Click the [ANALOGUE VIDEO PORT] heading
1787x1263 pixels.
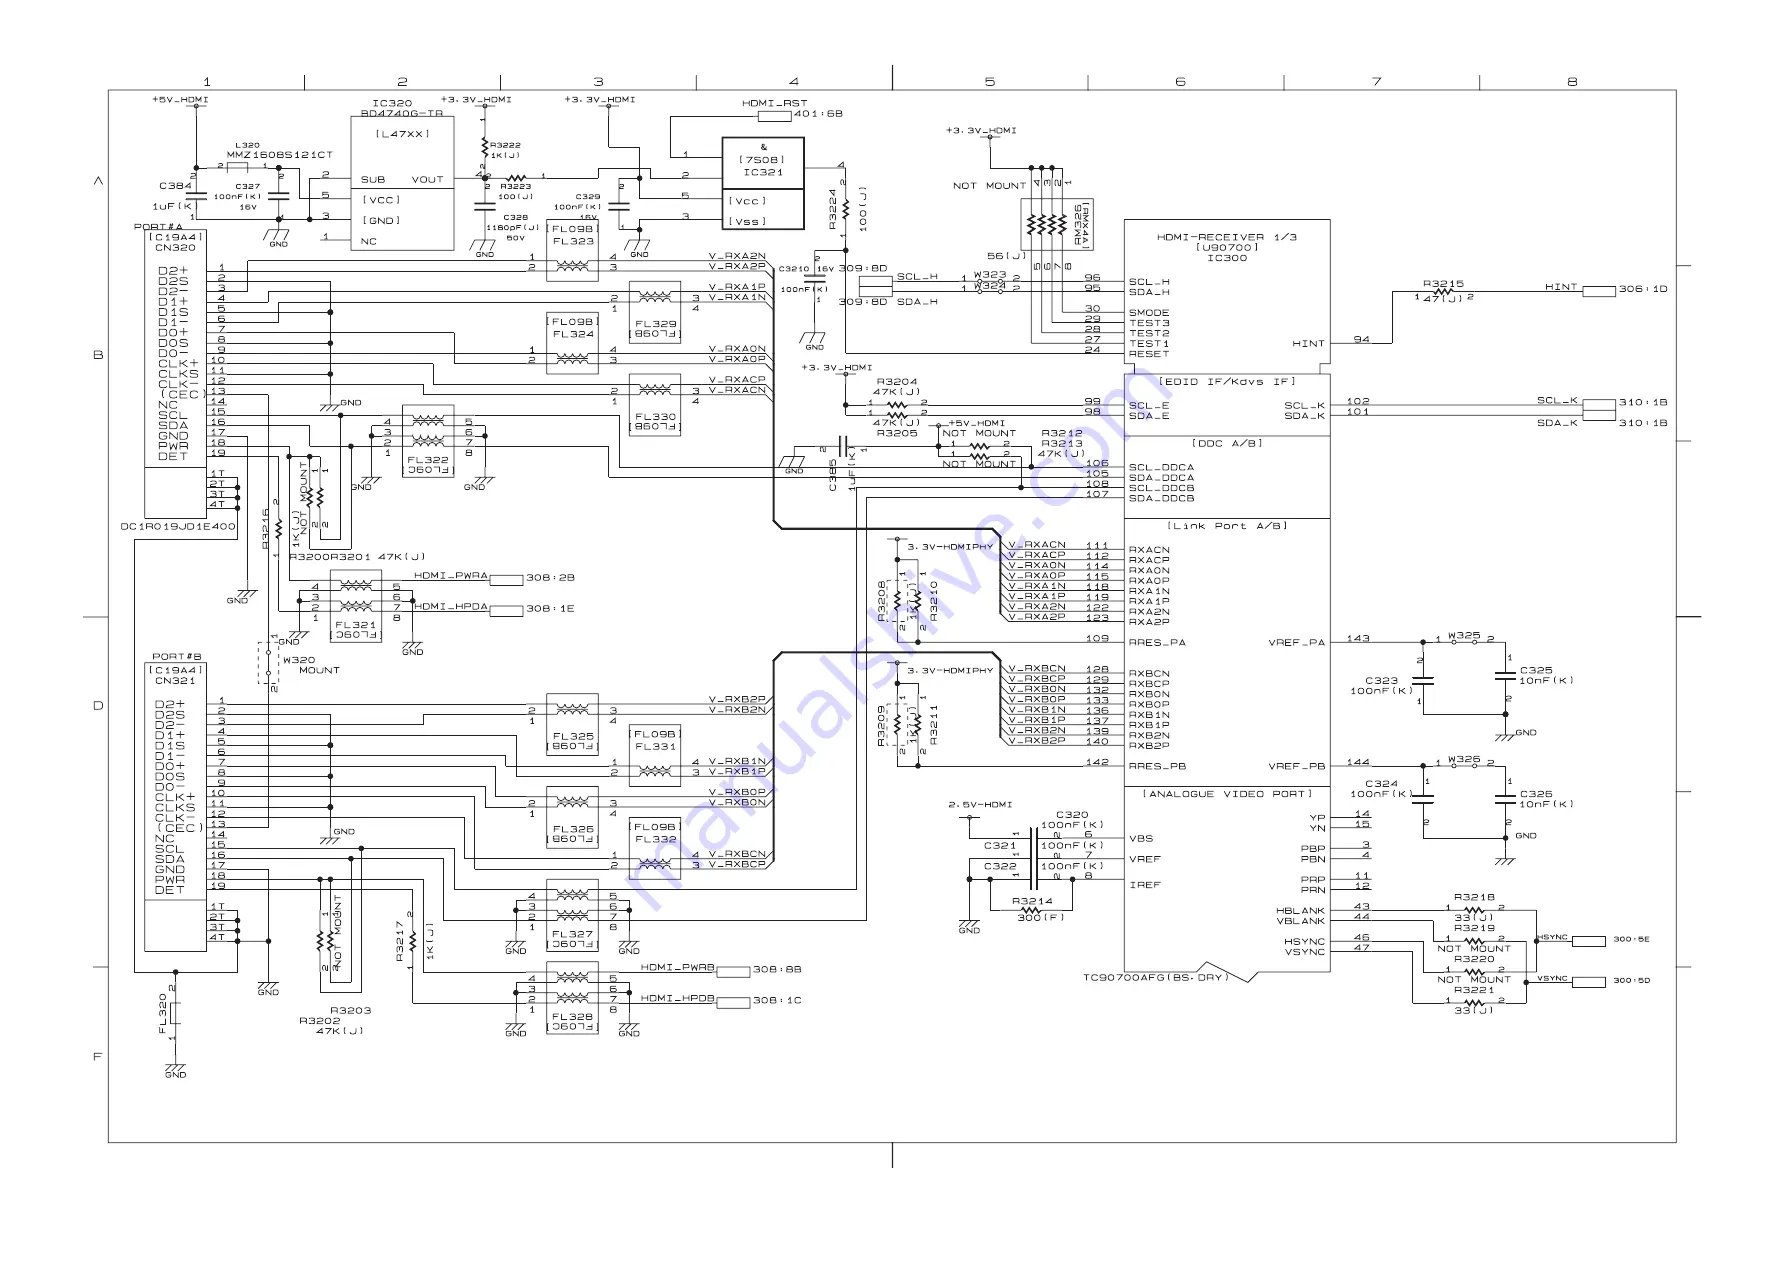1227,794
